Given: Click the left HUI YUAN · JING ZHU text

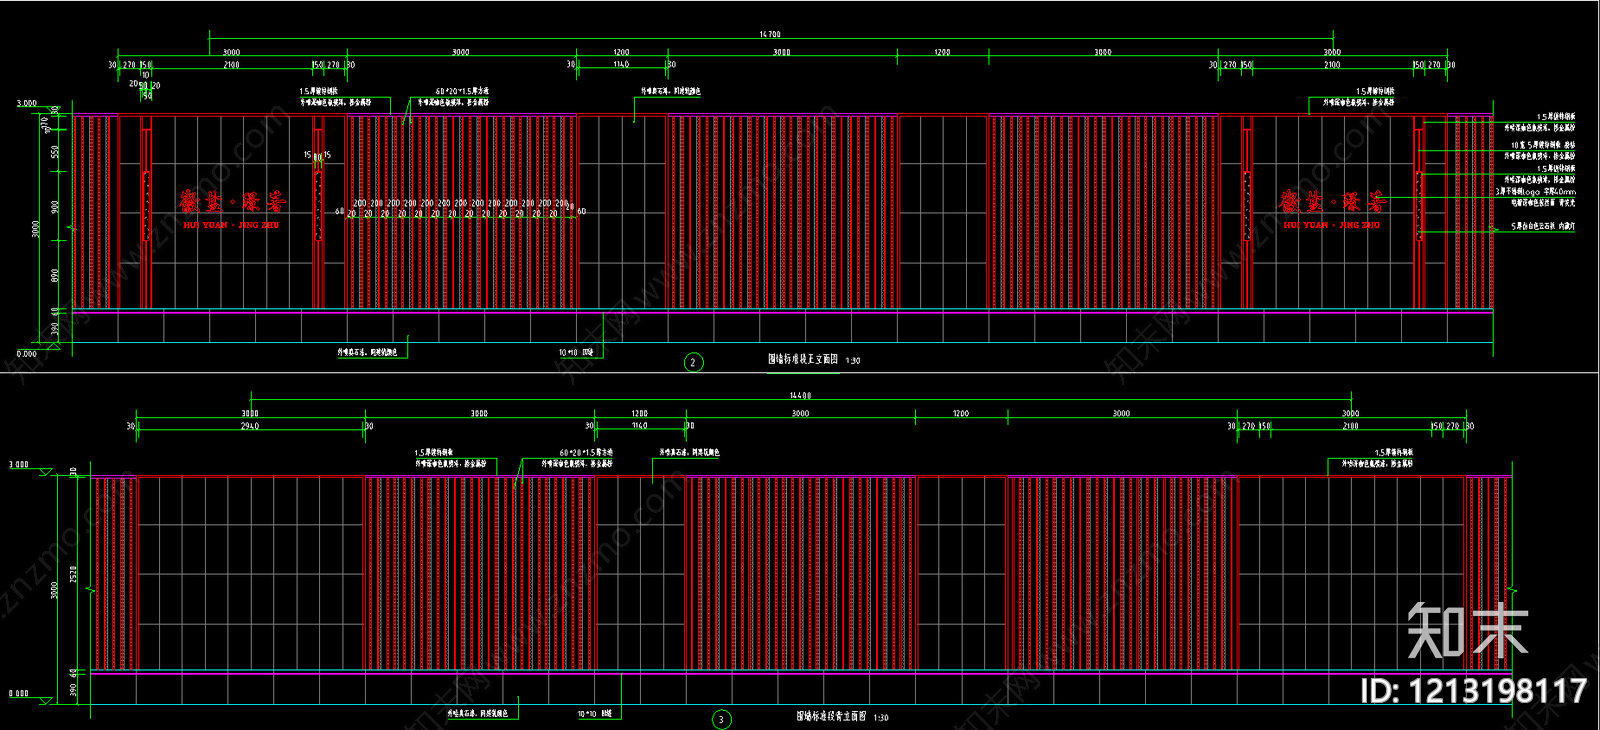Looking at the screenshot, I should click(232, 226).
